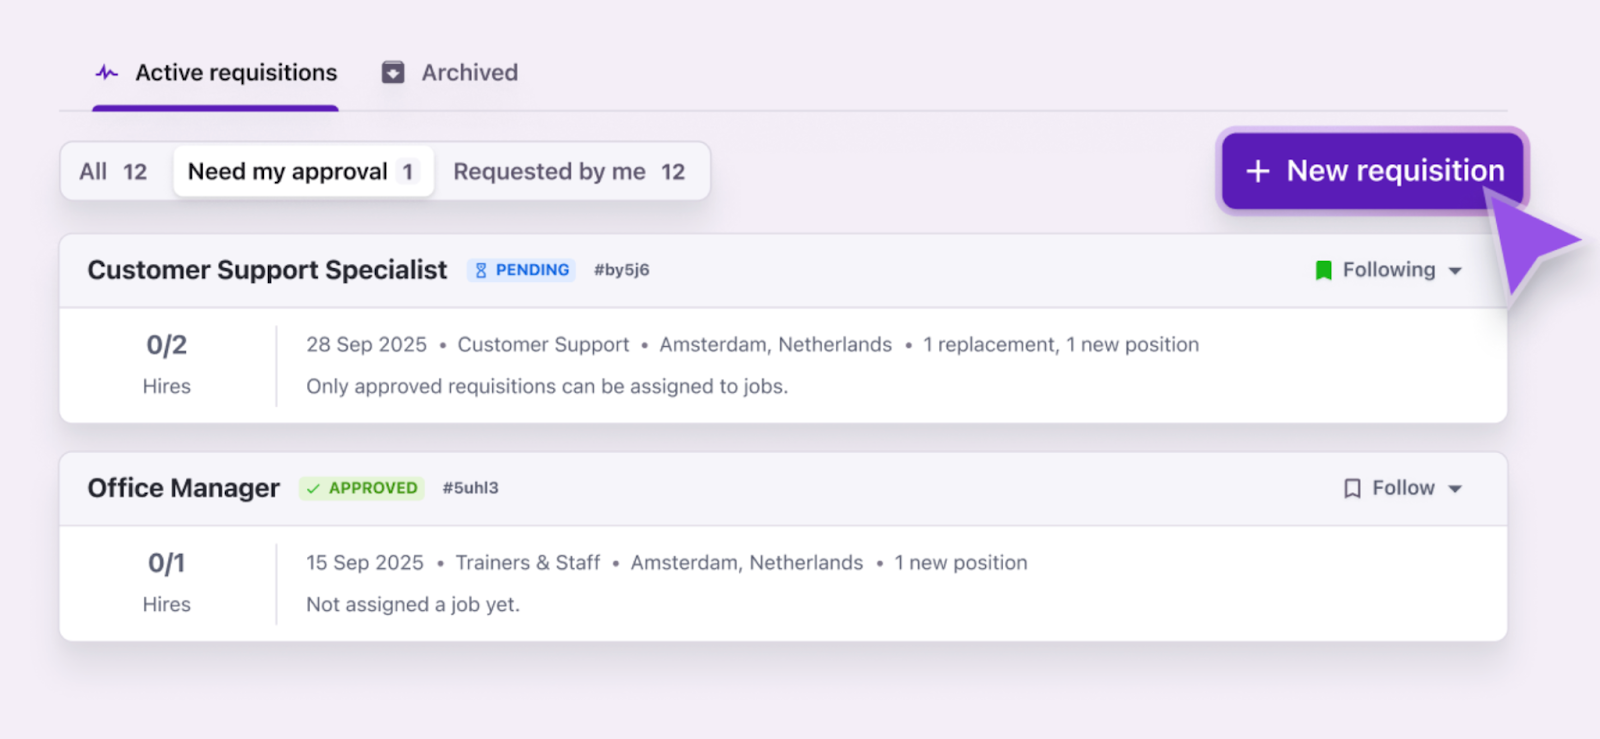Click requisition ID #by5j6
Image resolution: width=1600 pixels, height=739 pixels.
(x=621, y=270)
